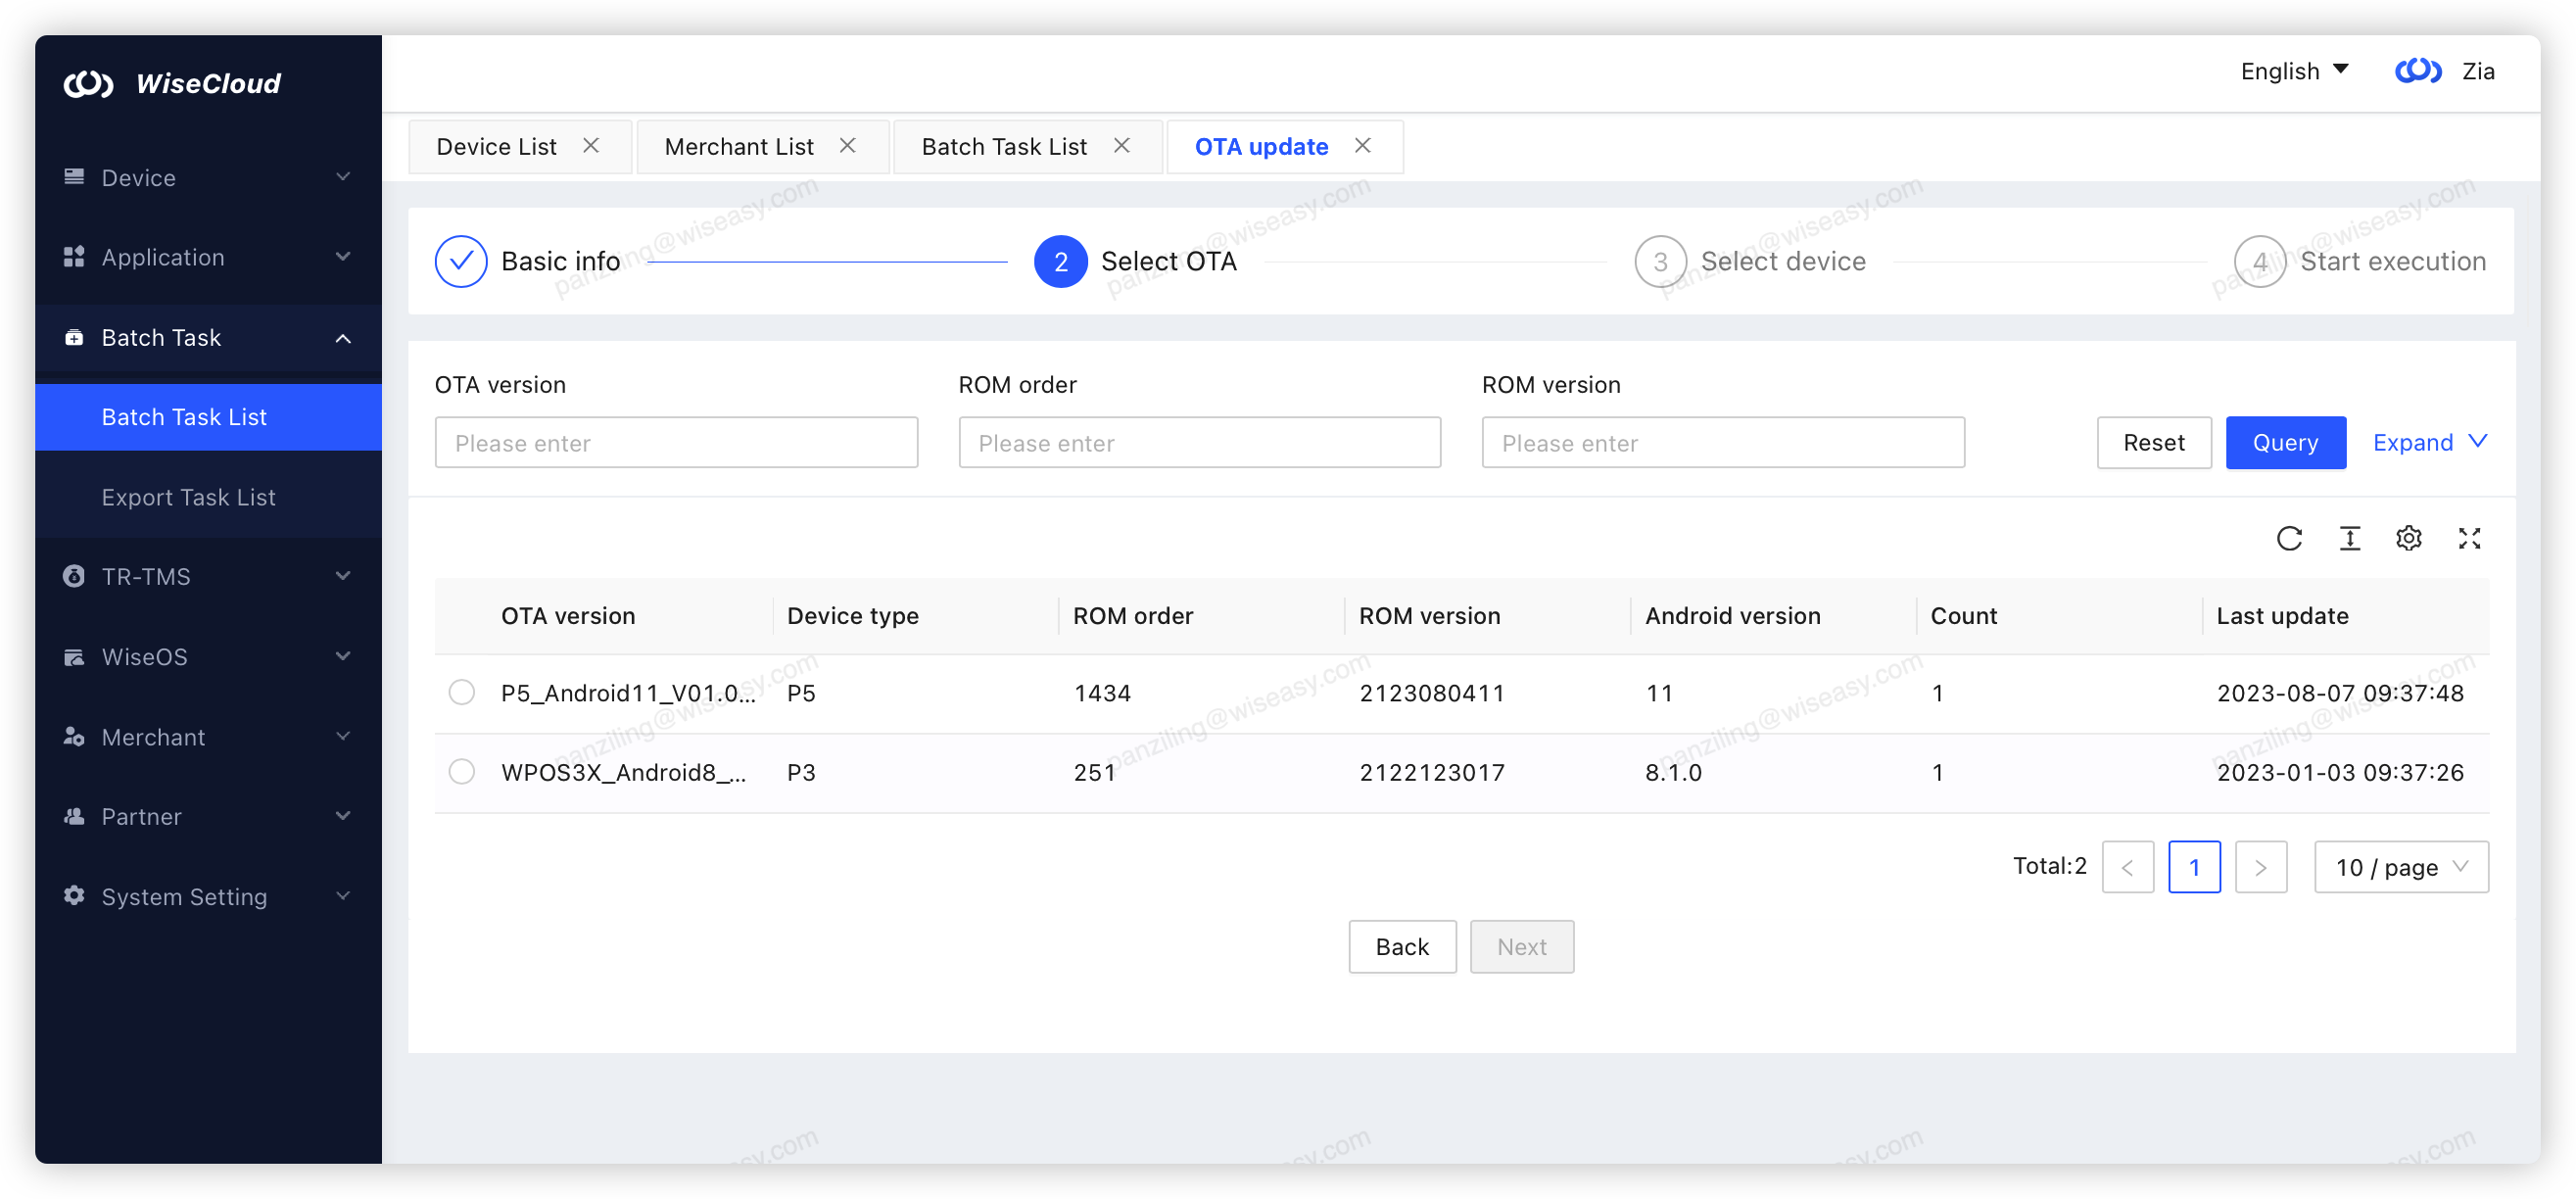Viewport: 2576px width, 1199px height.
Task: Open the table column settings gear icon
Action: point(2409,538)
